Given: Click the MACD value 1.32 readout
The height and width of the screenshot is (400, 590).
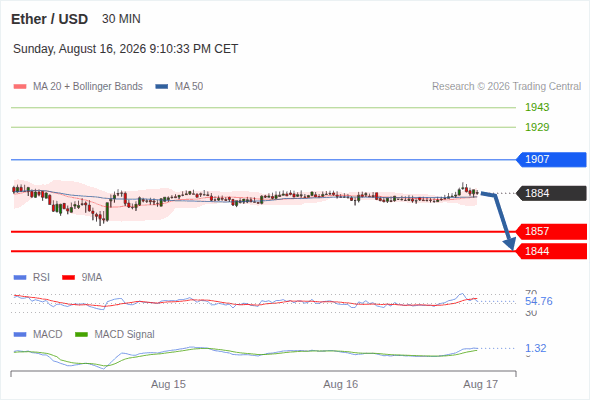Looking at the screenshot, I should tap(536, 348).
